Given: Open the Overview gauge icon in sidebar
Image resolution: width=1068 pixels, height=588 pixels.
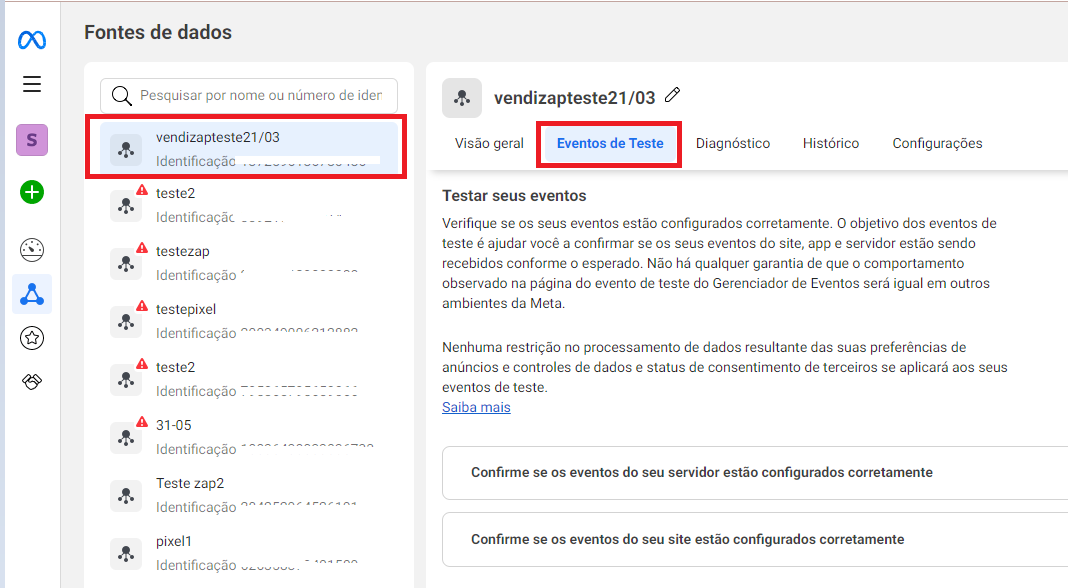Looking at the screenshot, I should pos(32,250).
